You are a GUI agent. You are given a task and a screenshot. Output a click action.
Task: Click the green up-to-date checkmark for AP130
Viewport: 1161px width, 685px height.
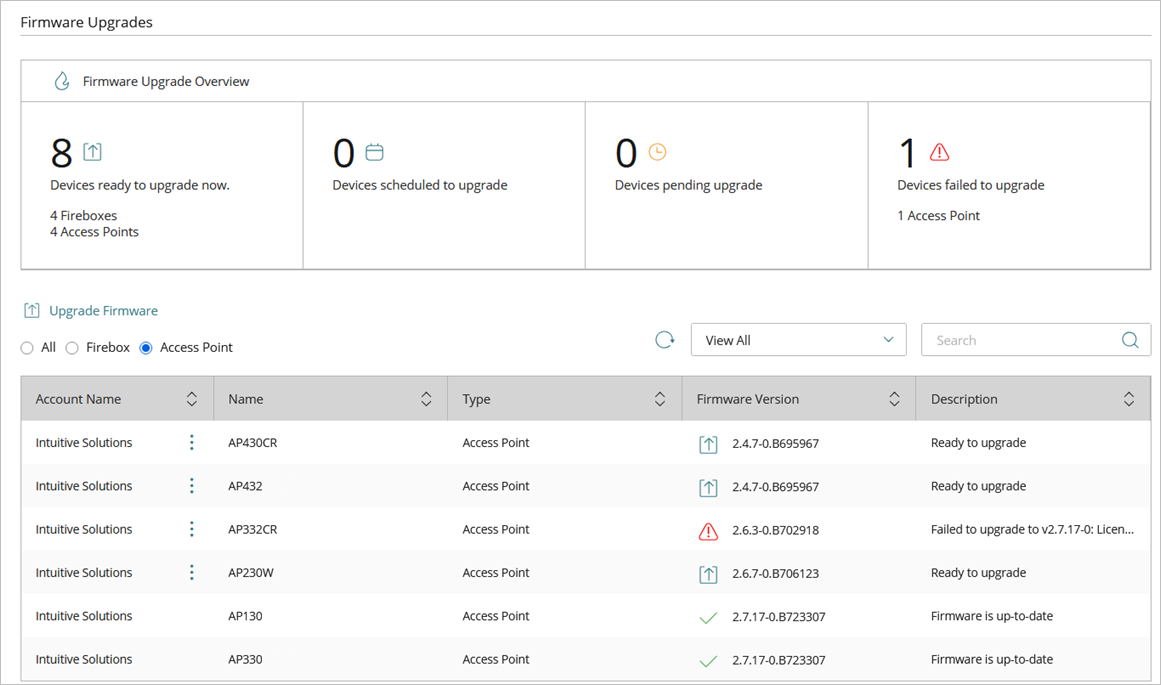point(709,616)
